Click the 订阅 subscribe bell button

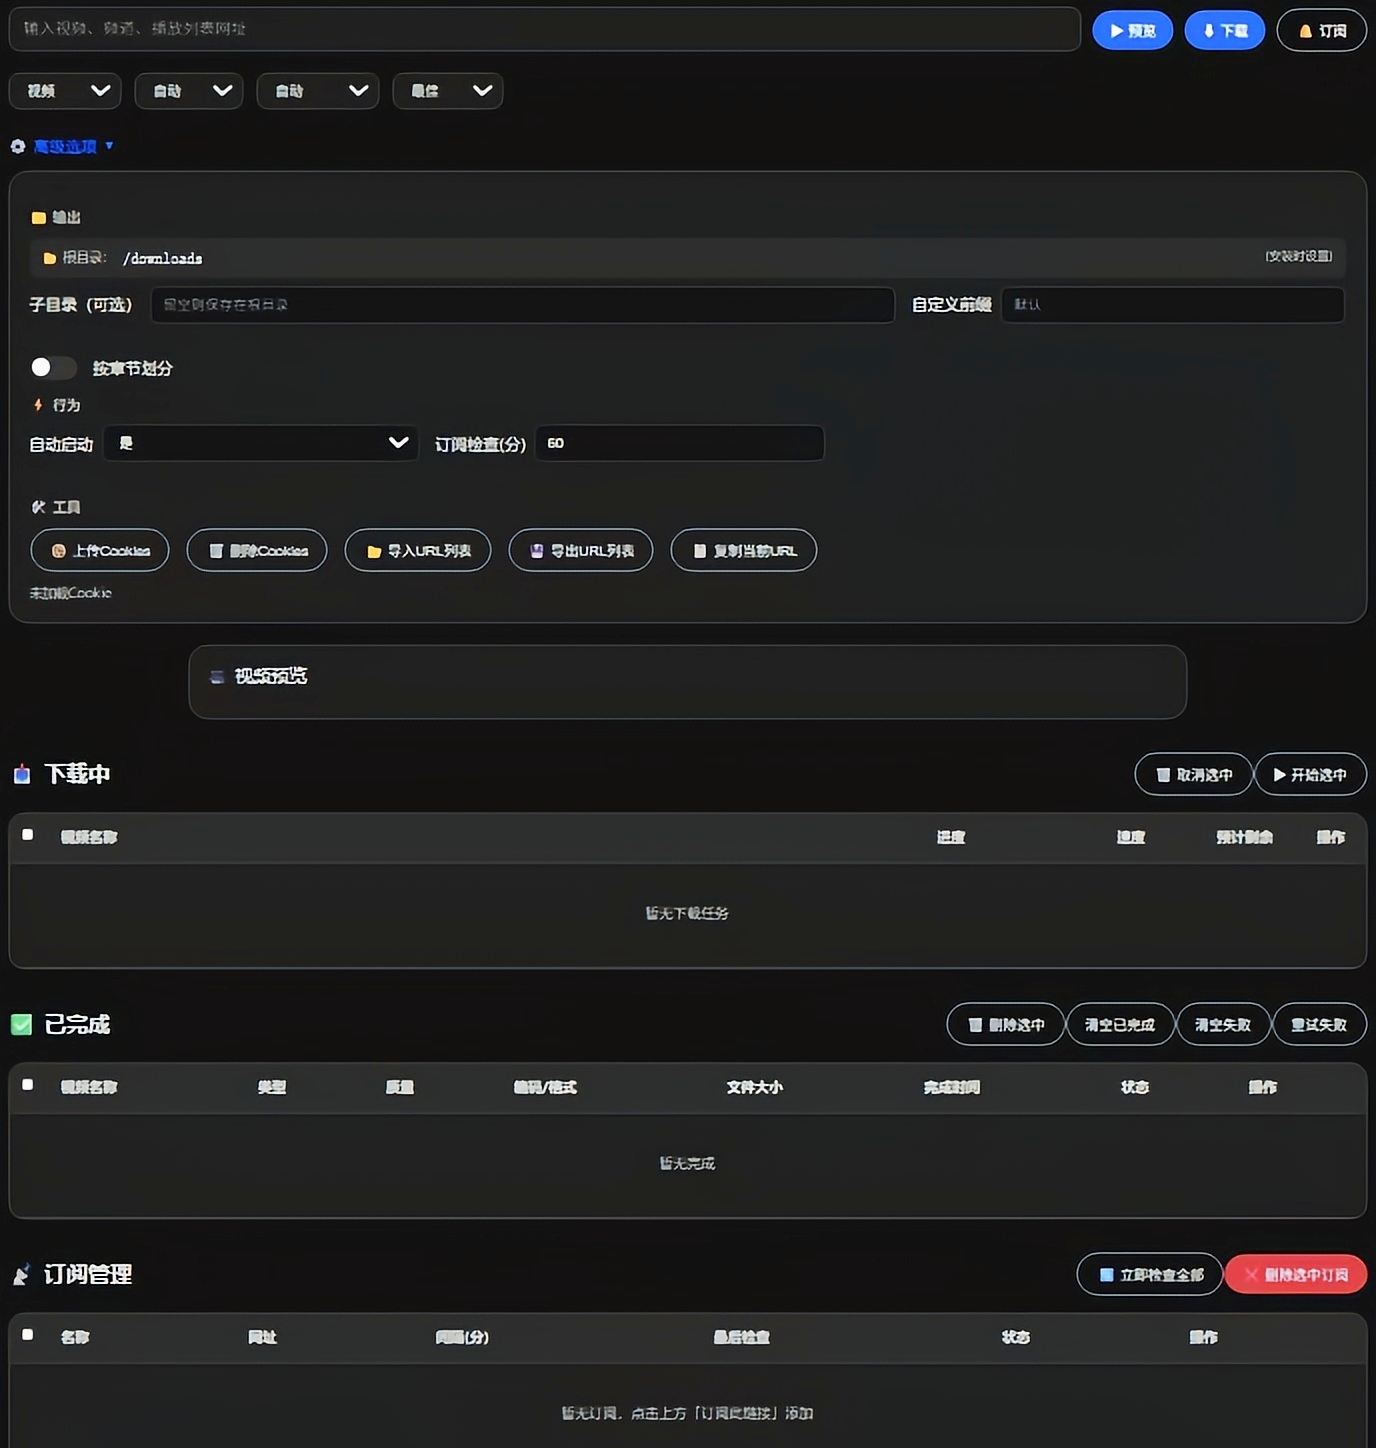pyautogui.click(x=1321, y=31)
